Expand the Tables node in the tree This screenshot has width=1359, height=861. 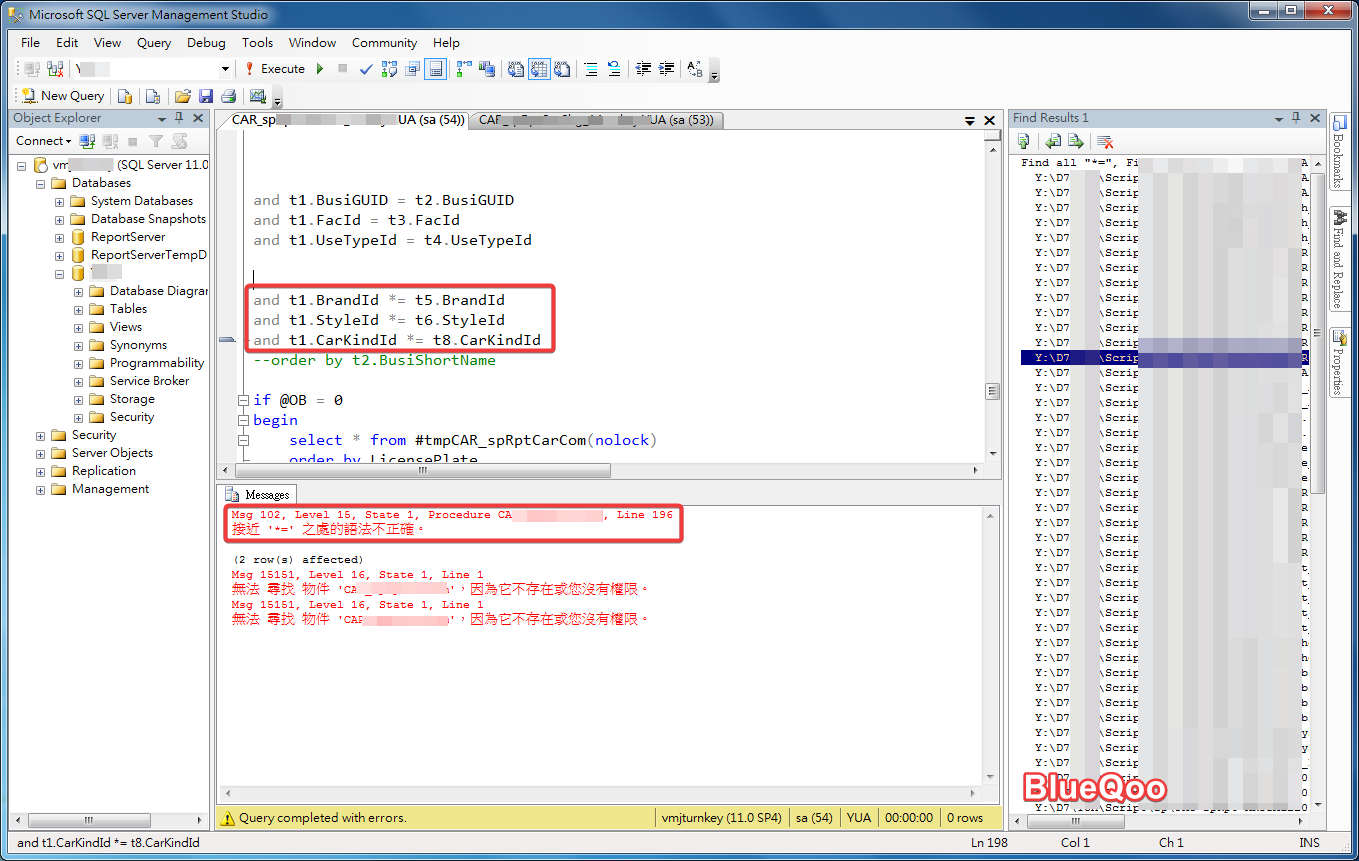(78, 309)
